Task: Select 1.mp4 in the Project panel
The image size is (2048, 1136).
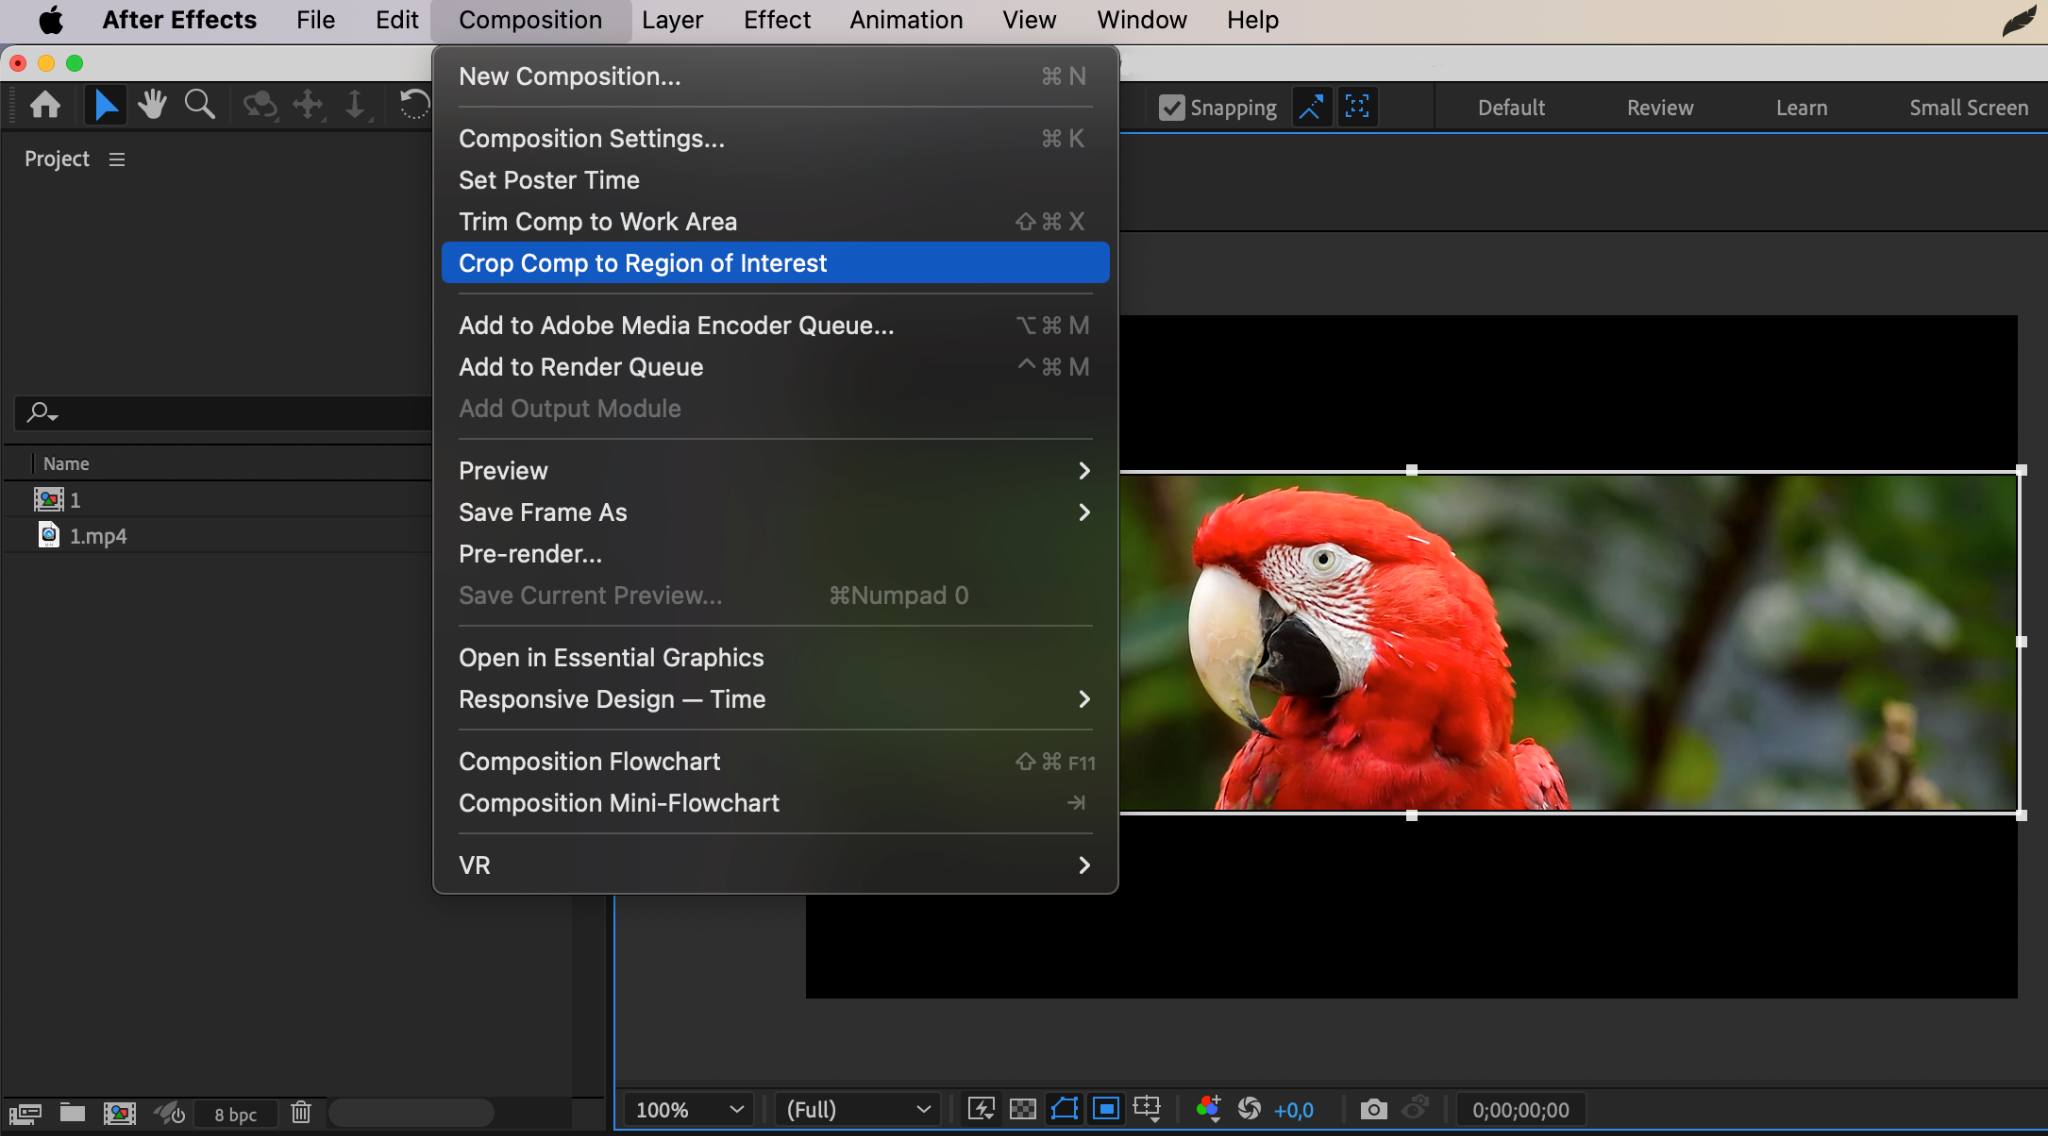Action: (x=97, y=536)
